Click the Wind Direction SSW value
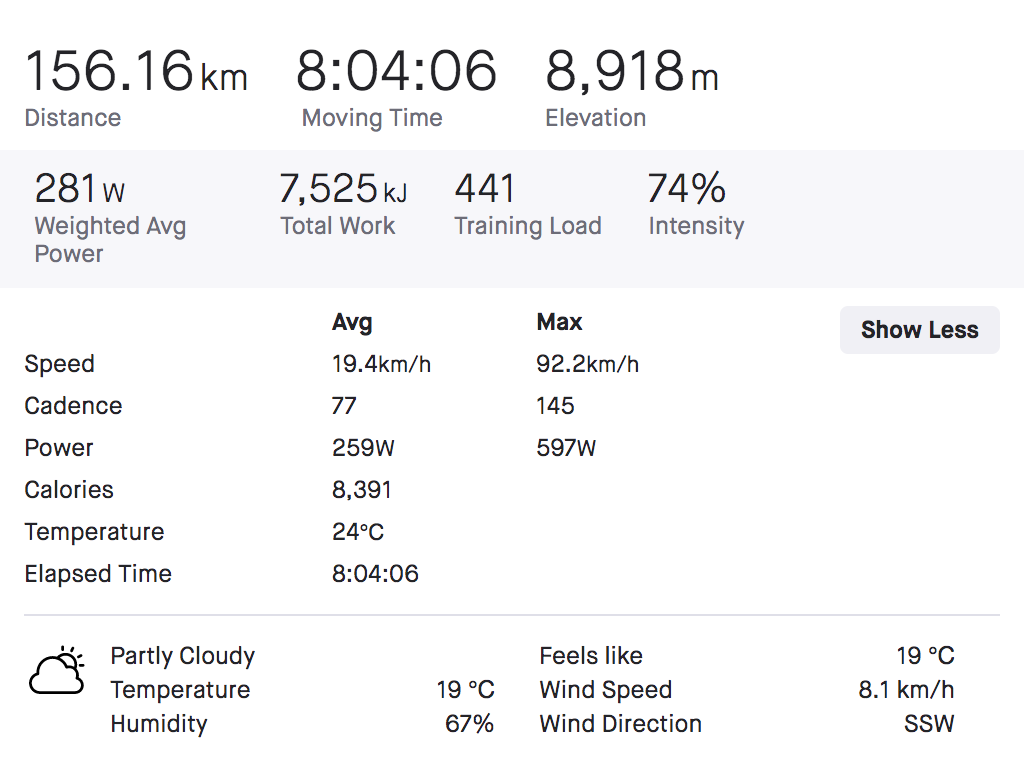1024x762 pixels. [x=929, y=724]
